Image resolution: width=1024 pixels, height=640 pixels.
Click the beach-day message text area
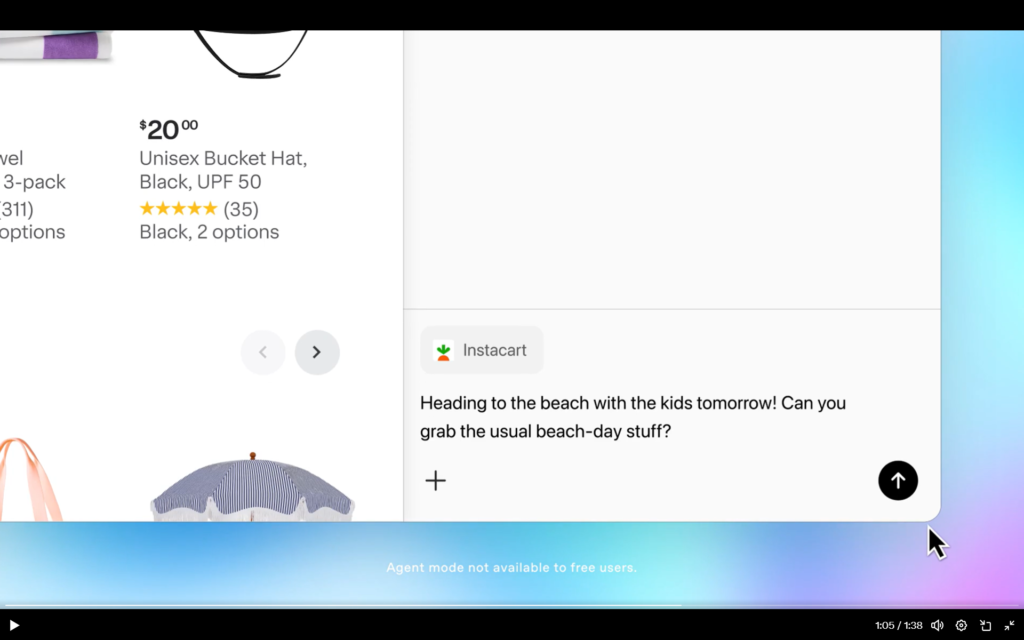coord(632,417)
